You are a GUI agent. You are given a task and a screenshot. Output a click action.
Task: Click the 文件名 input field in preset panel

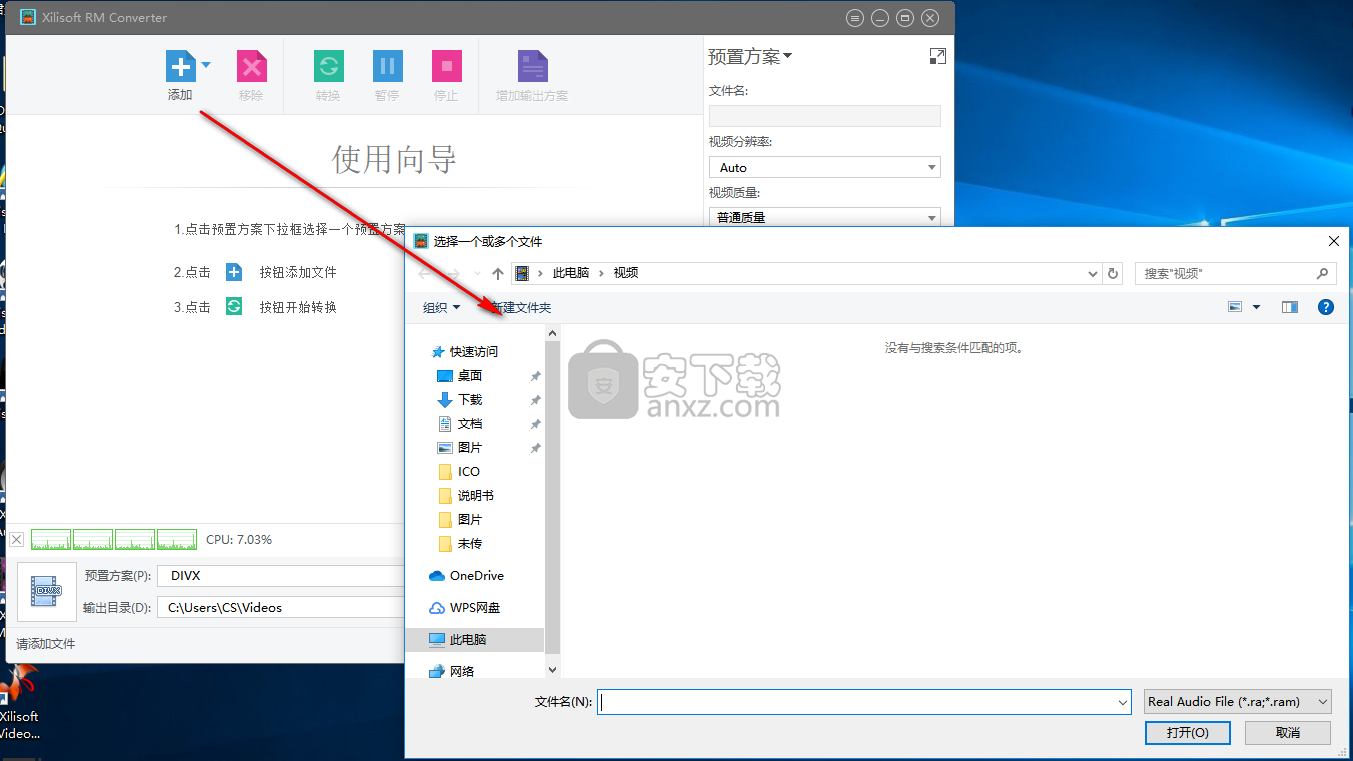[x=824, y=116]
